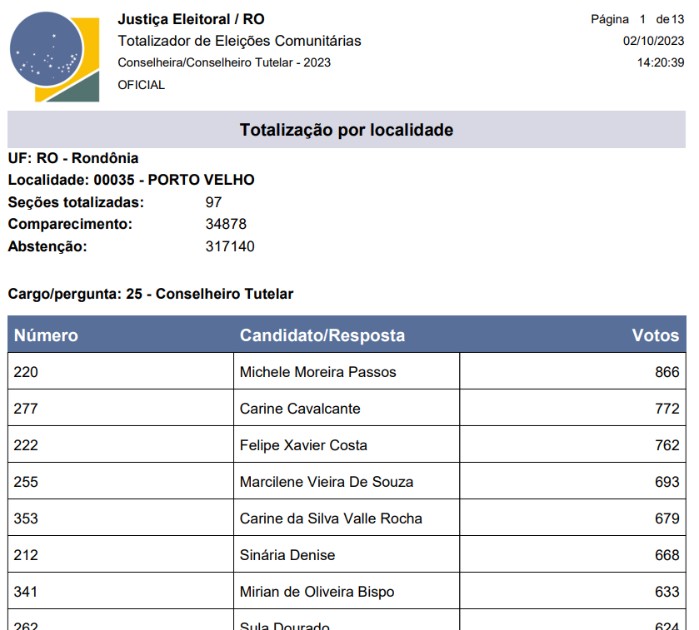
Task: Select Carine da Silva Valle Rocha entry
Action: pyautogui.click(x=331, y=518)
